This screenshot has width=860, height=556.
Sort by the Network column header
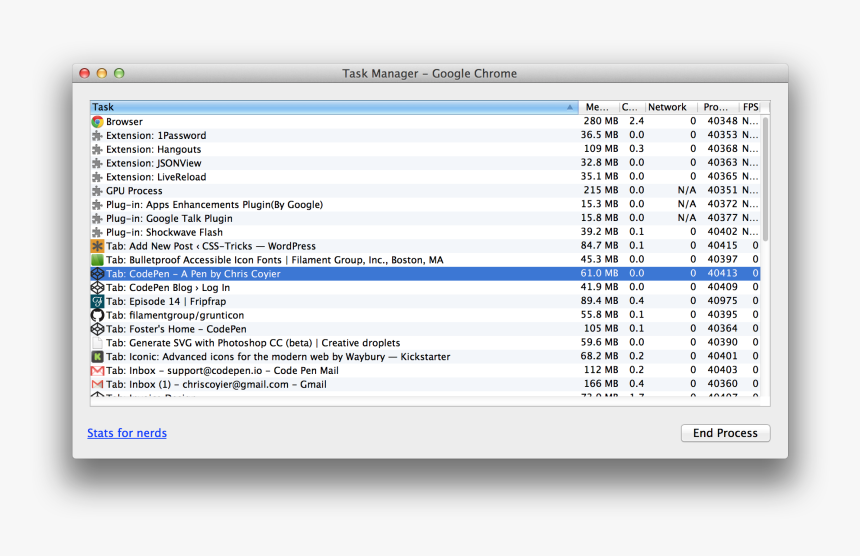(671, 107)
